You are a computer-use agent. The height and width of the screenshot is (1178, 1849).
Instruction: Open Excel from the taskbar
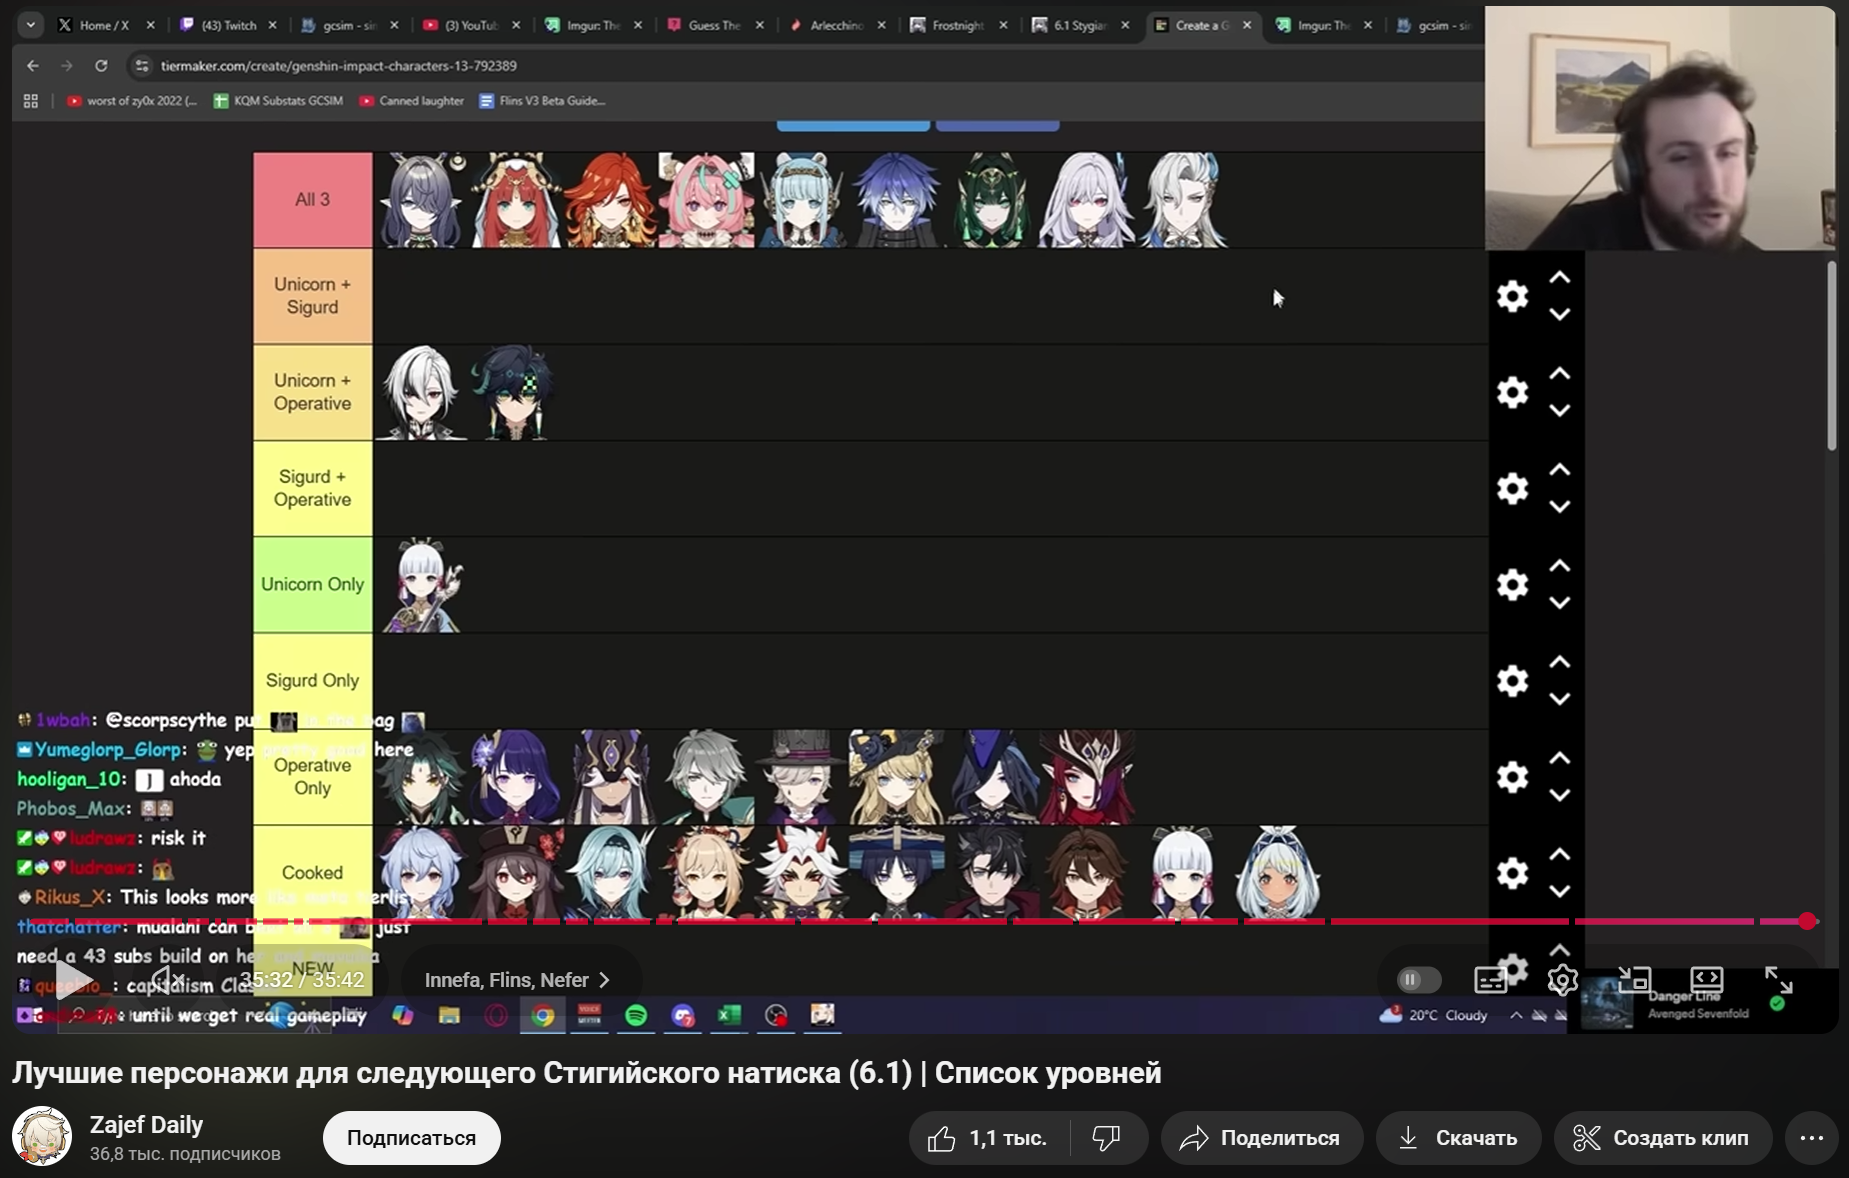click(x=729, y=1016)
